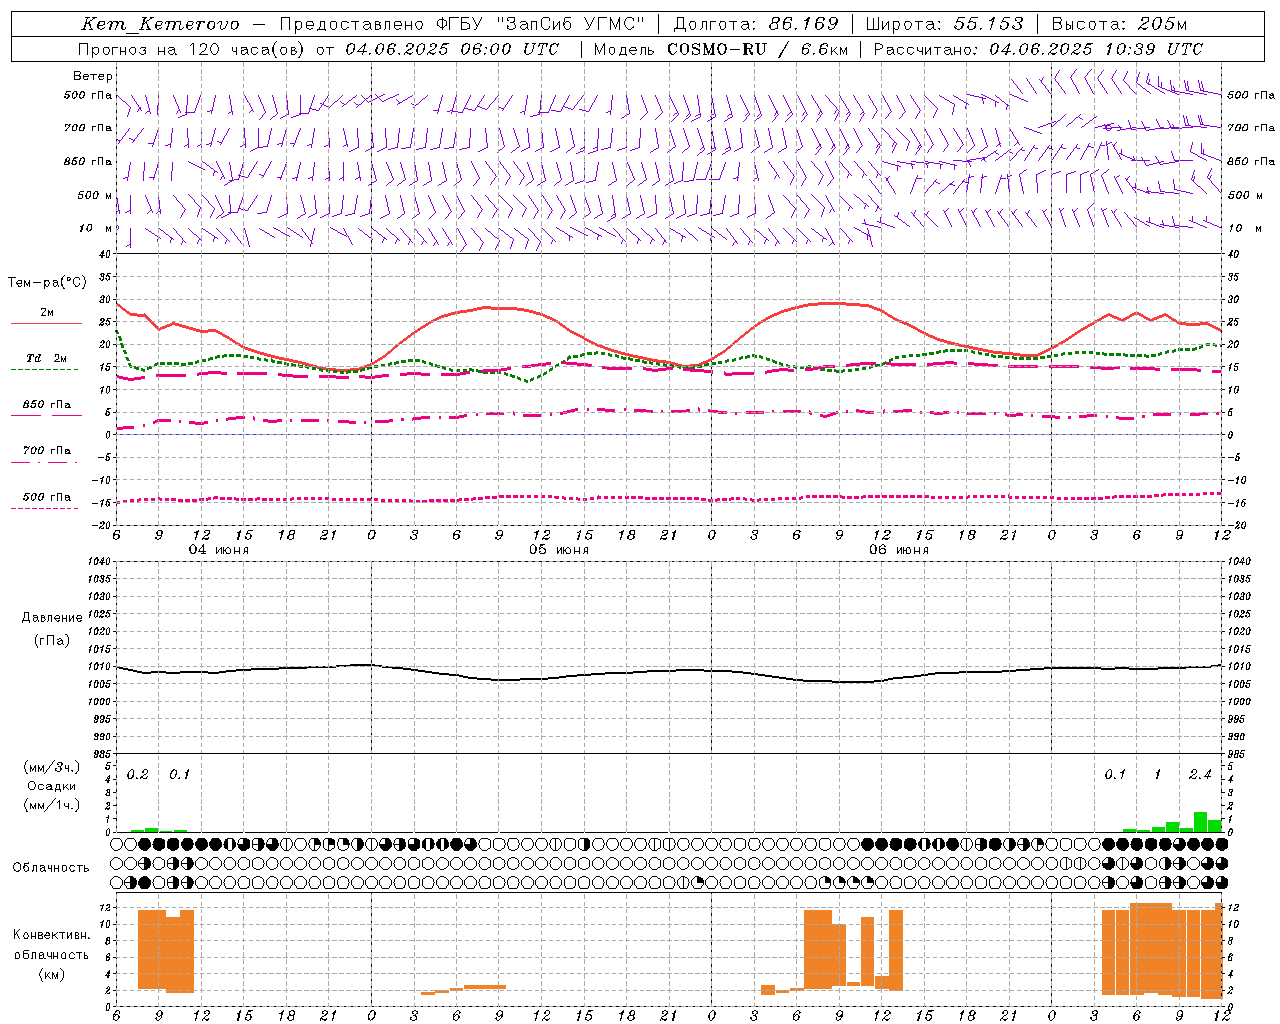The height and width of the screenshot is (1024, 1280).
Task: Click the 0.2 precipitation amount value
Action: click(138, 775)
